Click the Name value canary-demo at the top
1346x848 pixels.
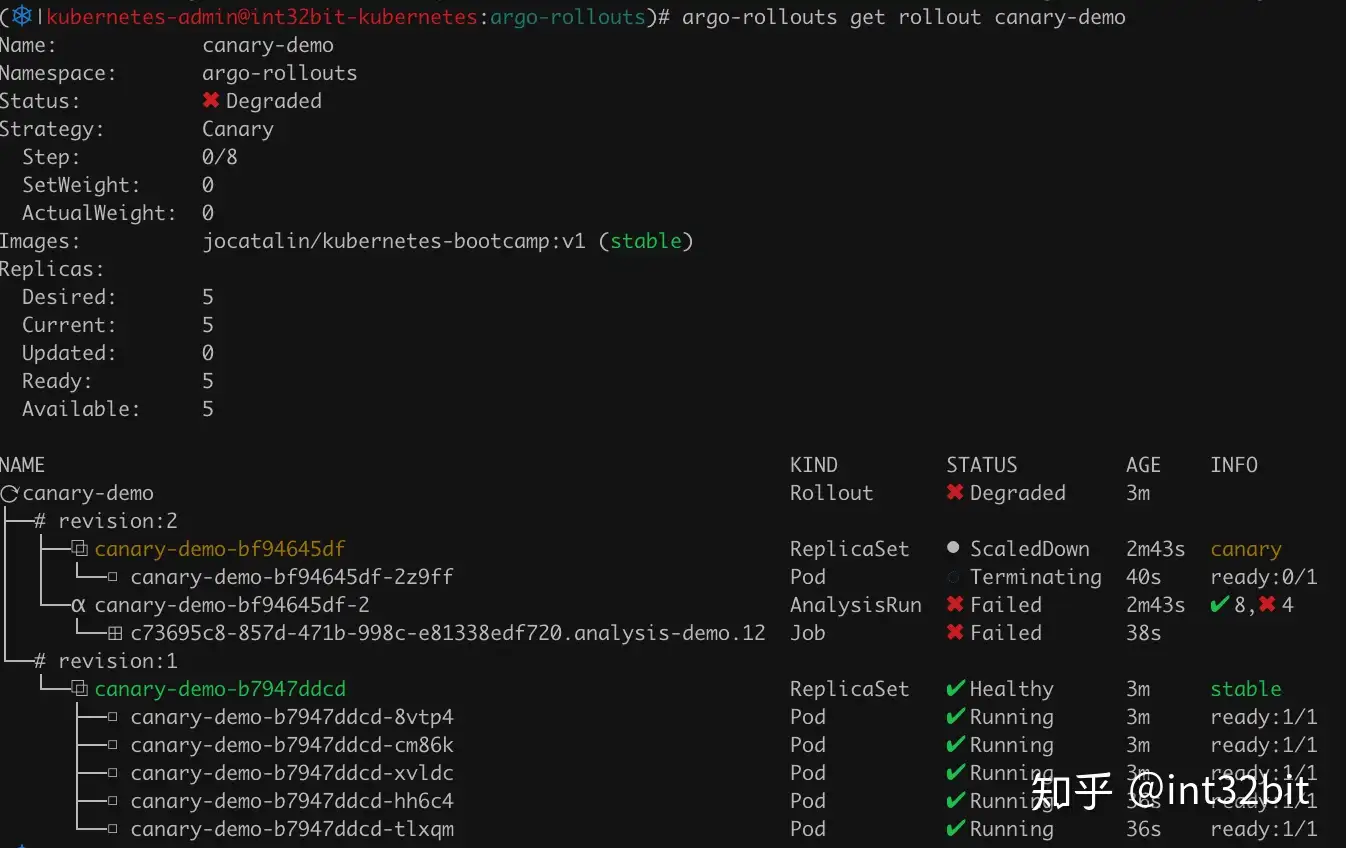pyautogui.click(x=268, y=45)
